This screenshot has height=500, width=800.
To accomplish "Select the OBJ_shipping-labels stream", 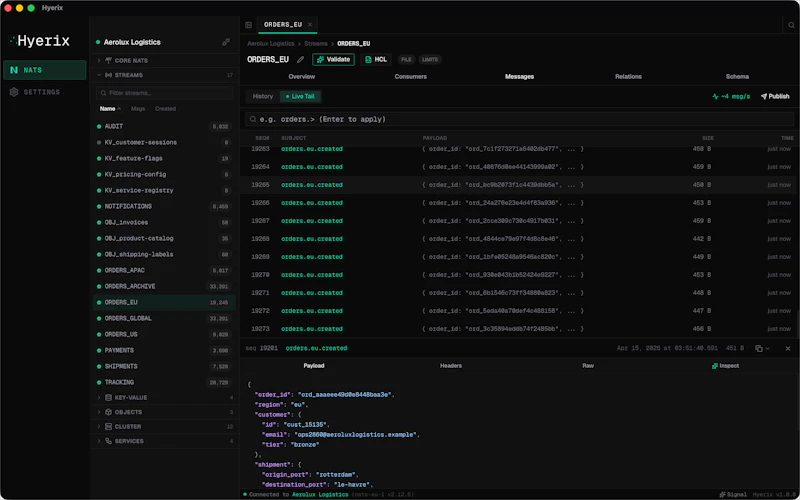I will [164, 254].
